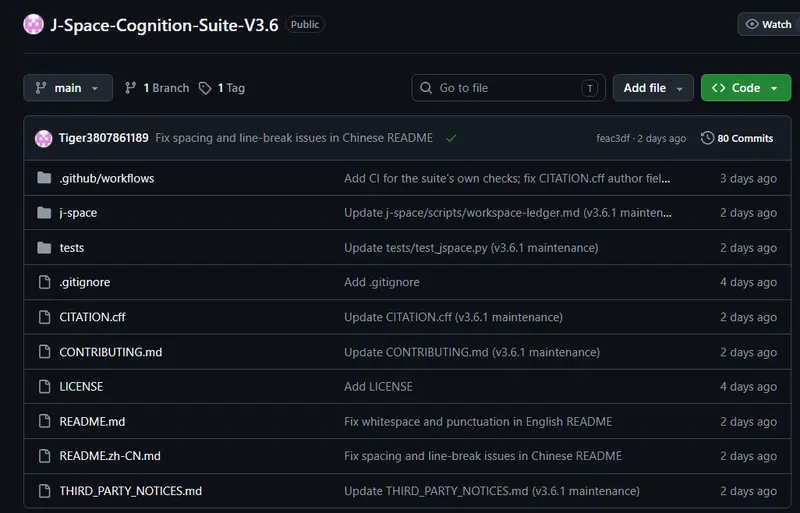800x513 pixels.
Task: Open commit 'Update CONTRIBUTING.md (v3.6.1 maintenance)'
Action: pos(472,352)
